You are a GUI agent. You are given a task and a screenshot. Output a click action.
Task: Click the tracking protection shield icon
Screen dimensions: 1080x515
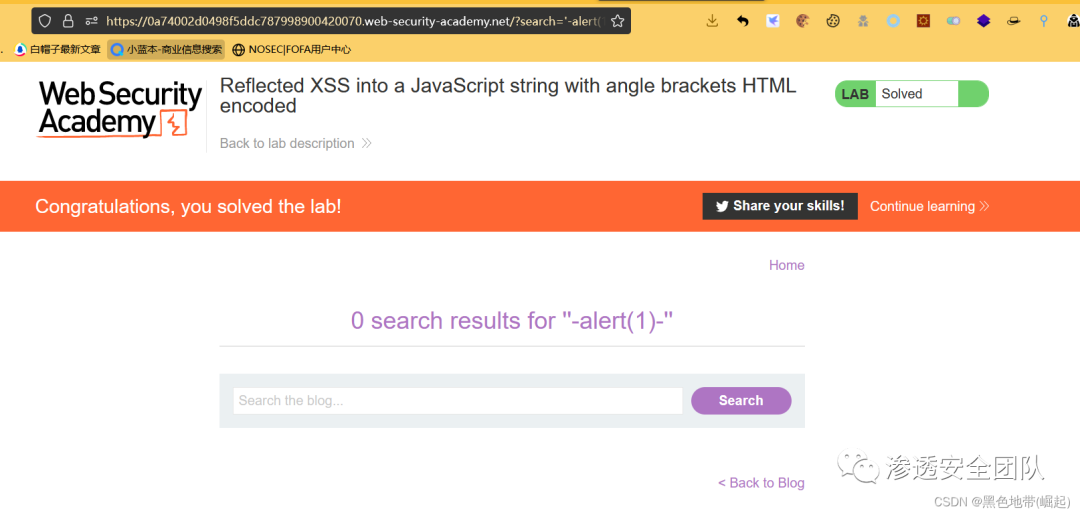(x=45, y=20)
